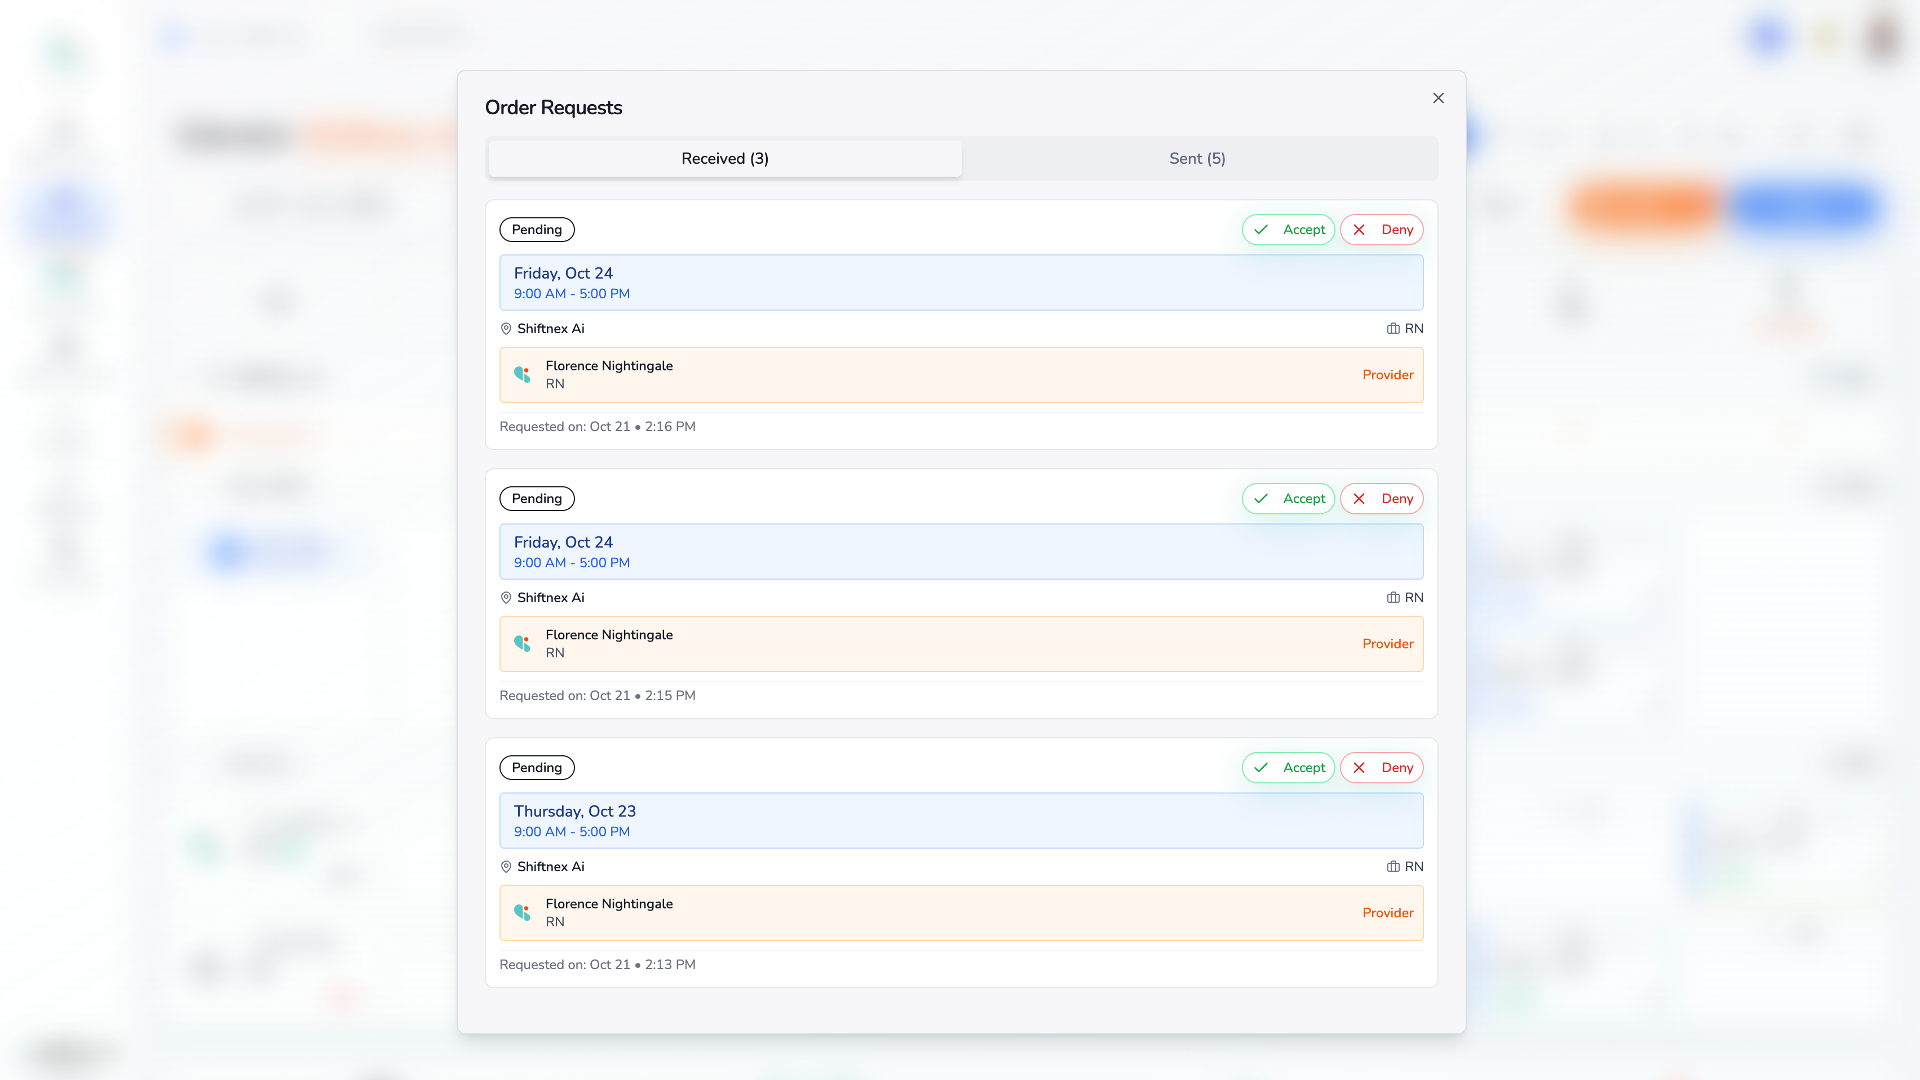Click RN briefcase icon in the 2:15 PM request
The height and width of the screenshot is (1080, 1920).
pyautogui.click(x=1393, y=598)
